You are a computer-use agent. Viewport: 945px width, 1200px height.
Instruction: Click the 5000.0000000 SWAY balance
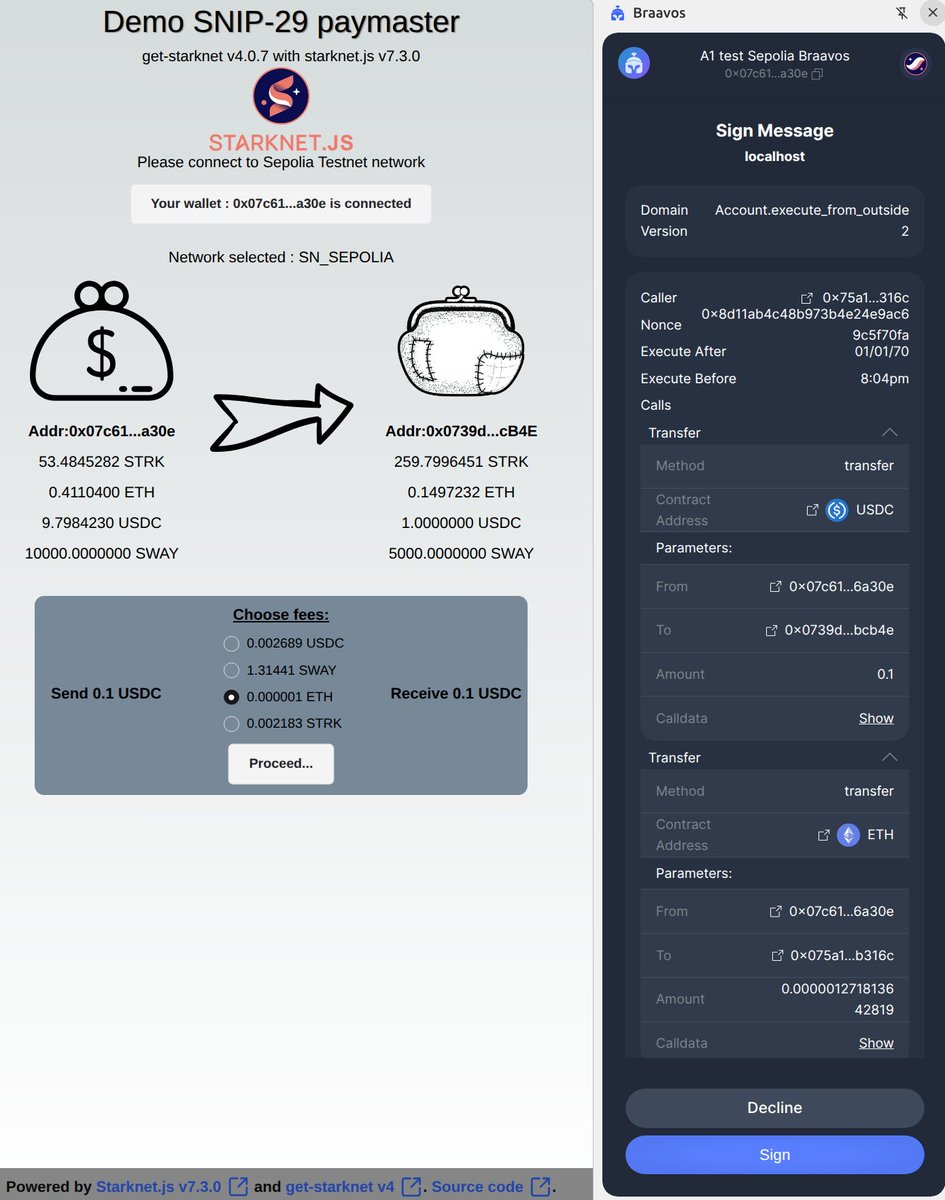pos(461,553)
